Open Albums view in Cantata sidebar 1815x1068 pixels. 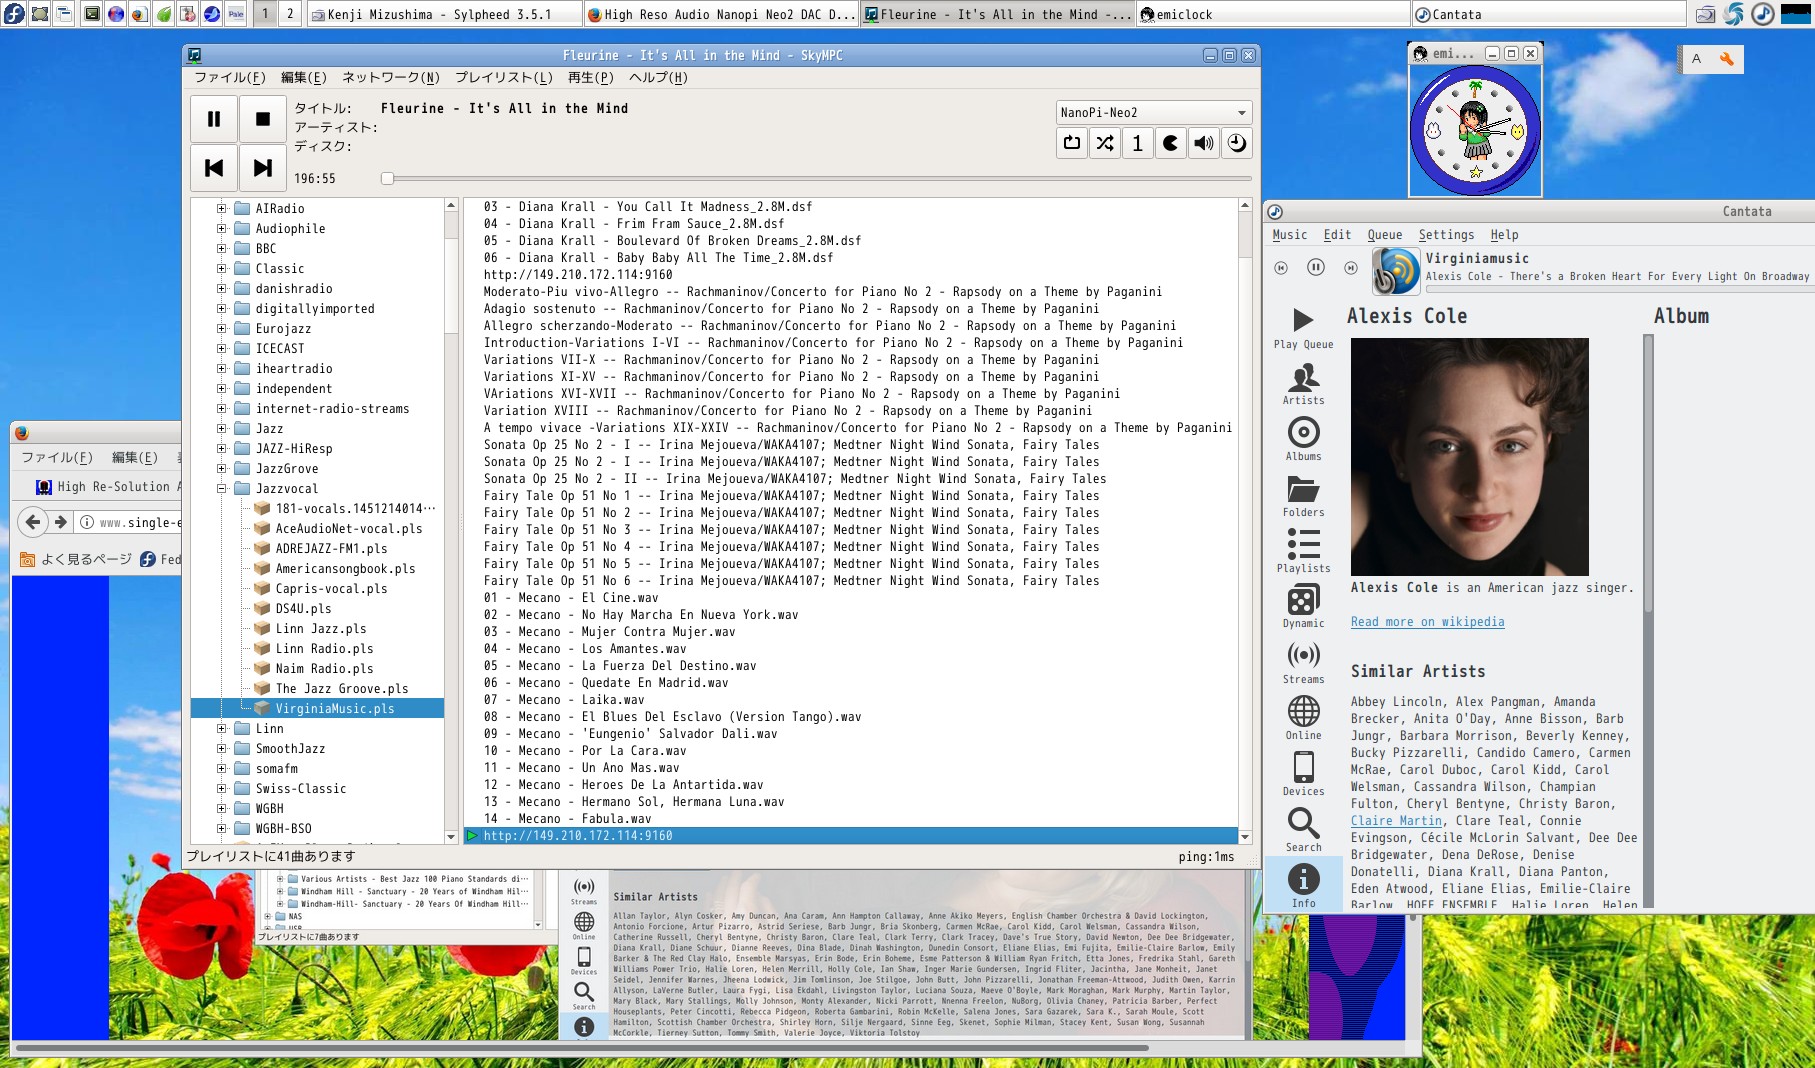[1303, 439]
